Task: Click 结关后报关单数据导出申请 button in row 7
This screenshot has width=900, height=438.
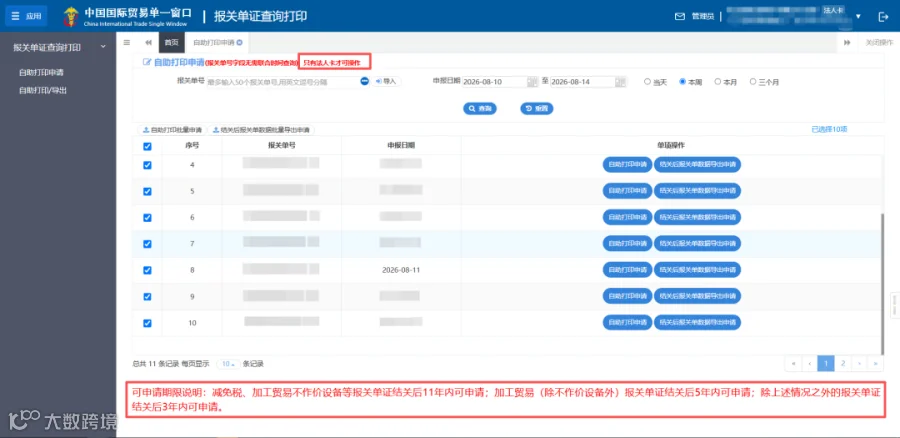Action: pyautogui.click(x=697, y=244)
